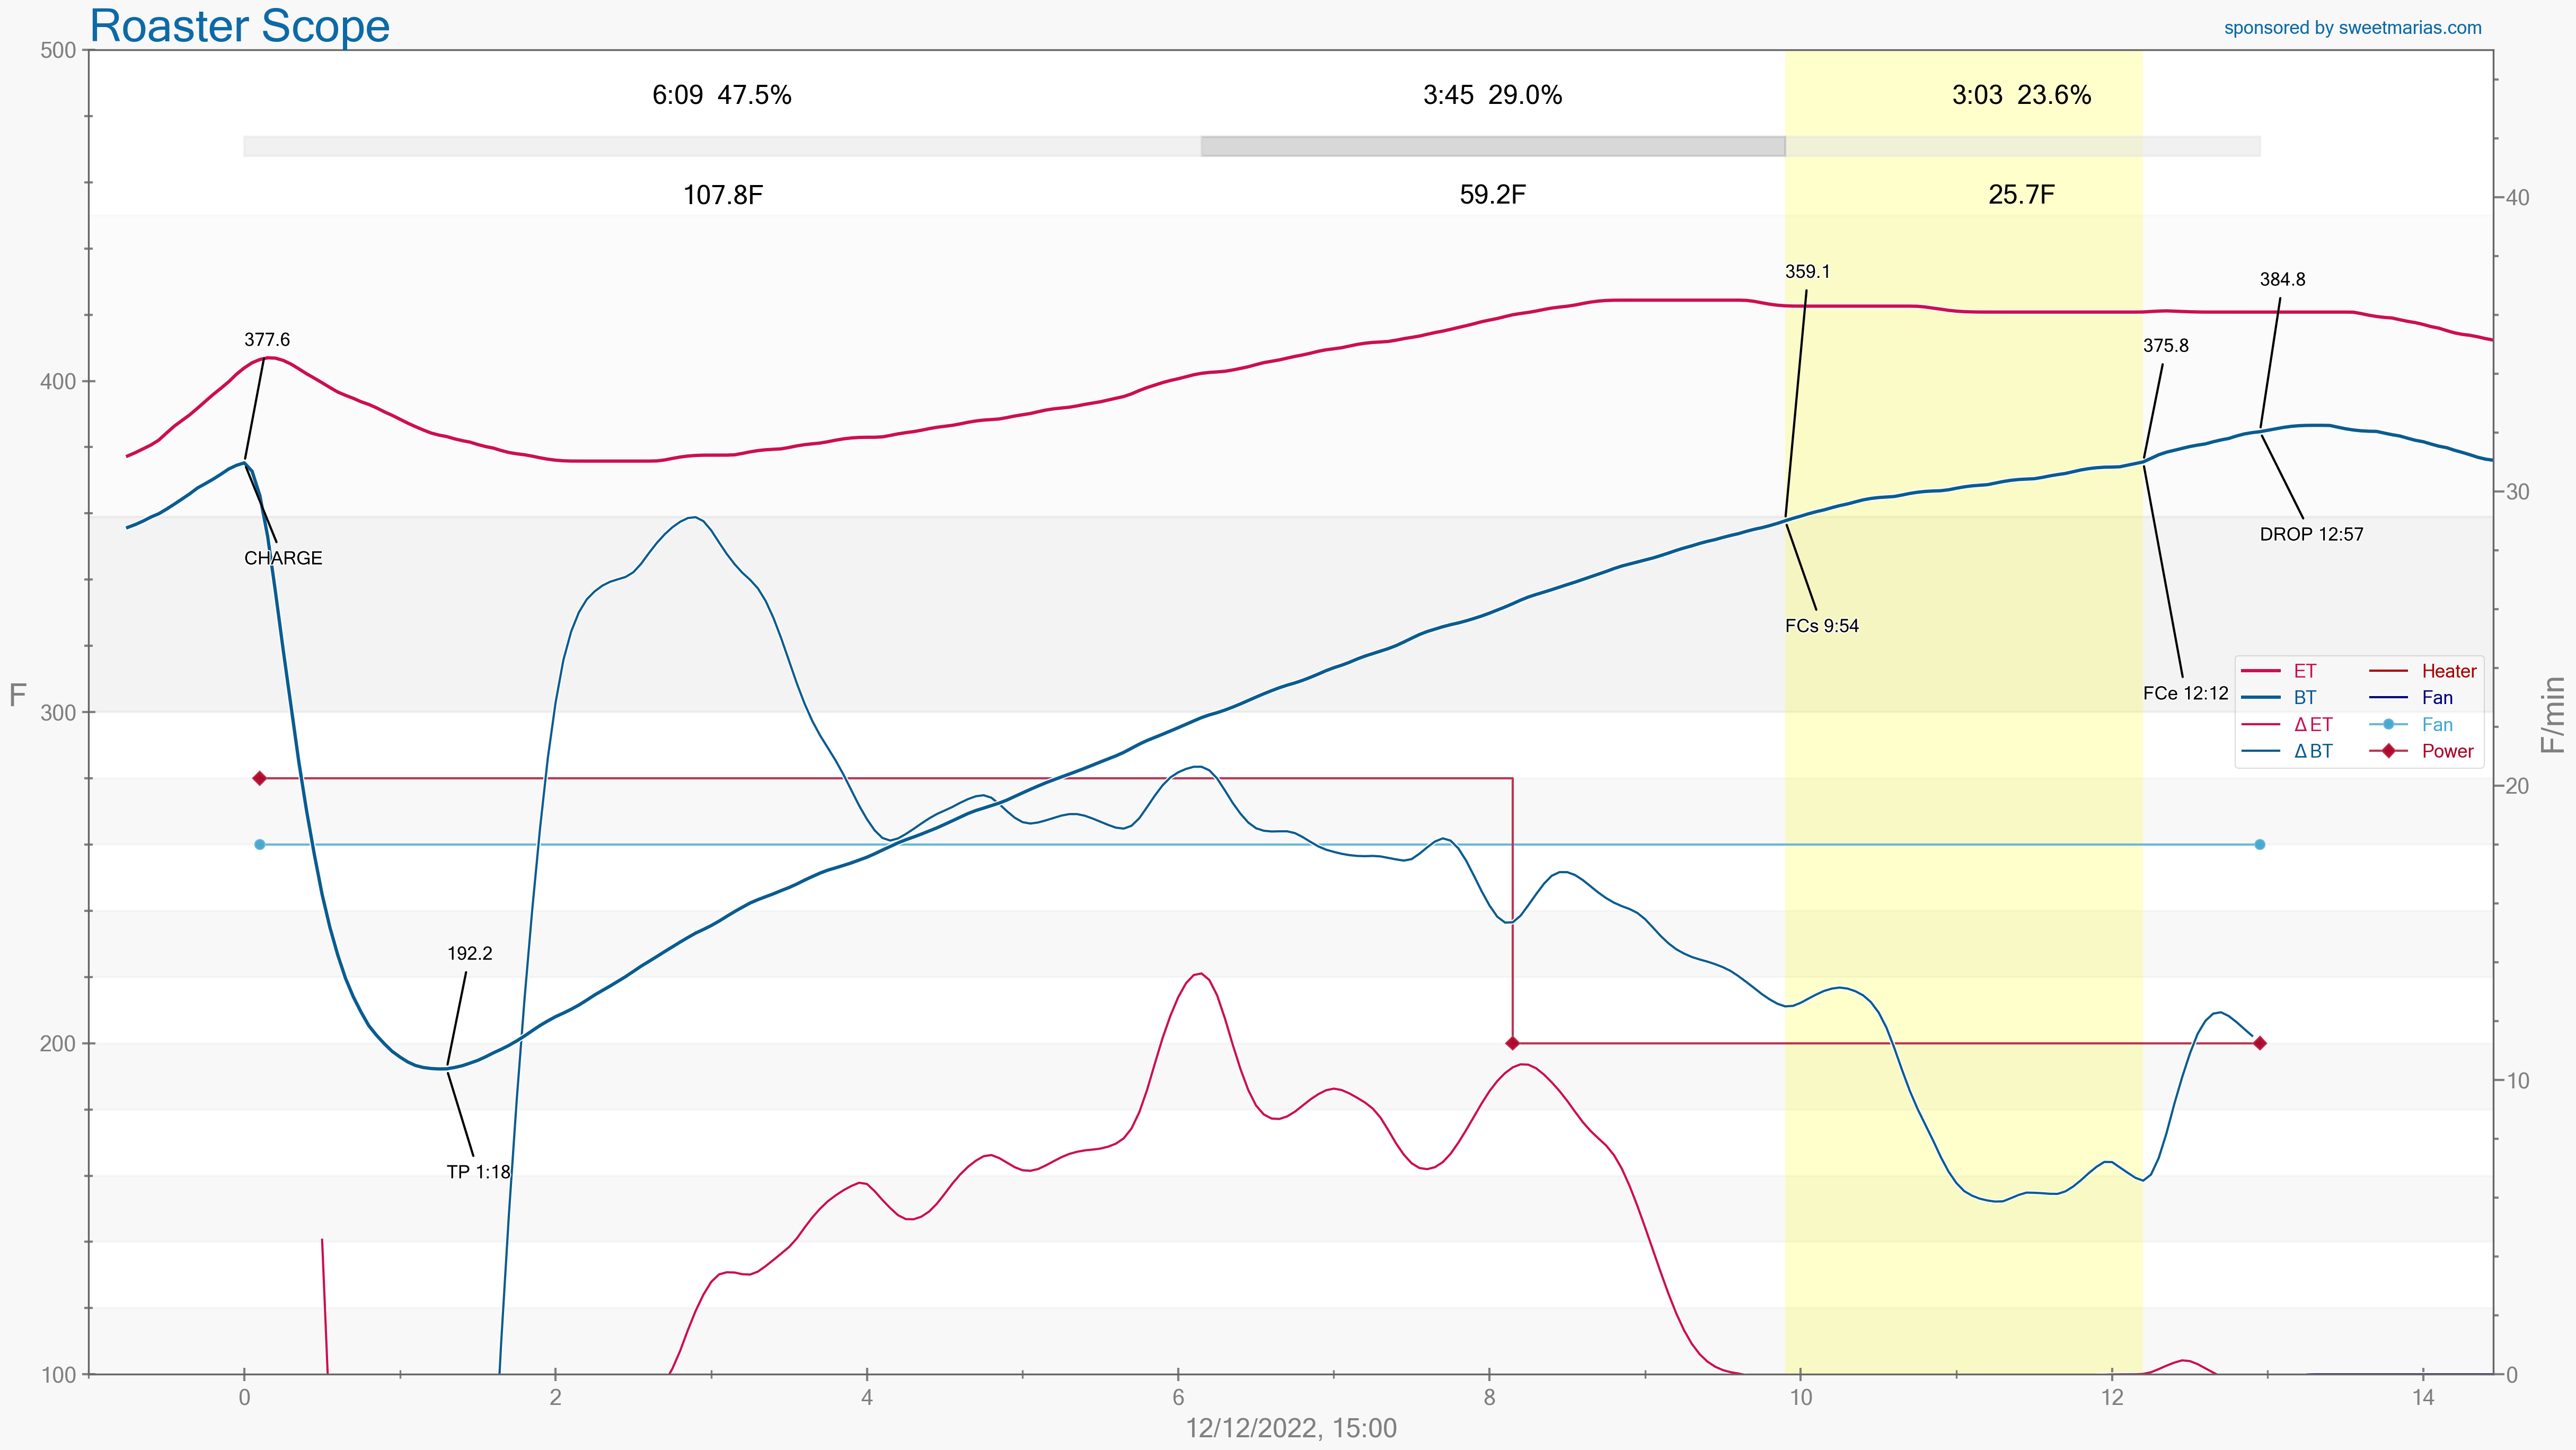
Task: Click the sponsored by sweetmarias.com link
Action: (2352, 28)
